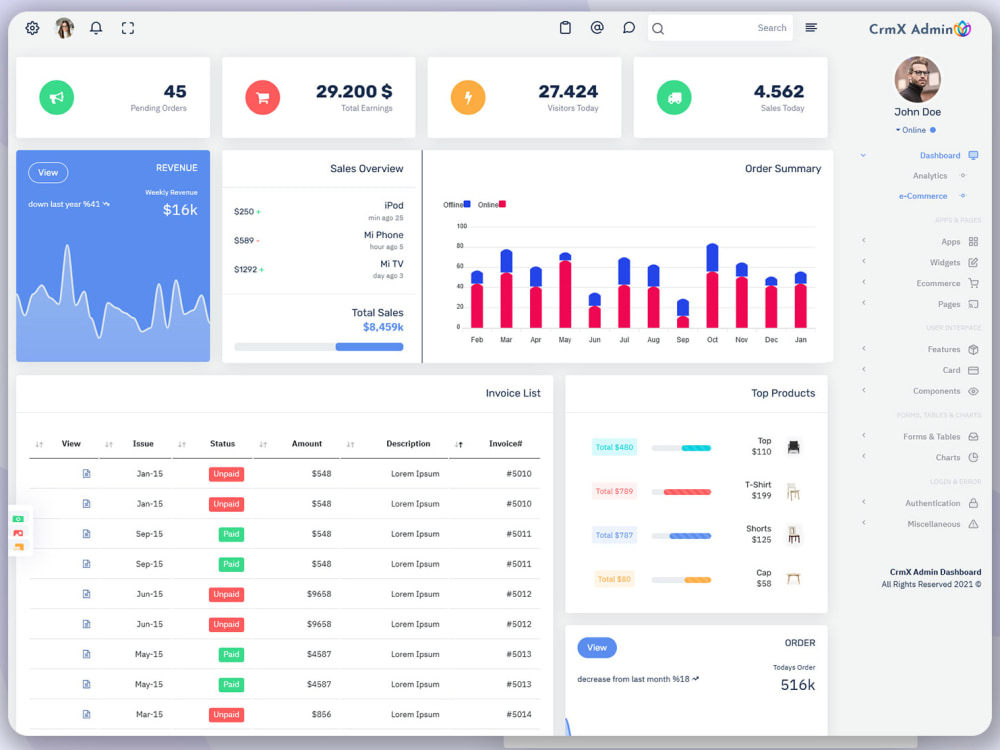Open the clipboard icon in top bar
Viewport: 1000px width, 750px height.
(x=565, y=27)
